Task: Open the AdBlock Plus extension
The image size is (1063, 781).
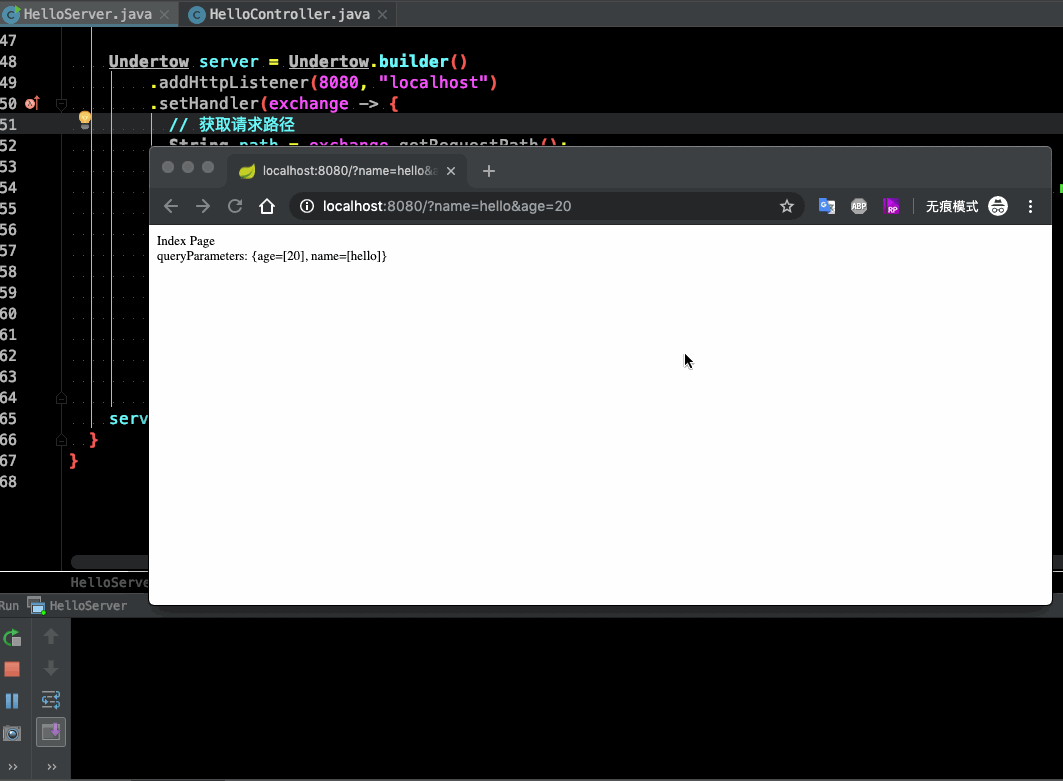Action: pos(859,206)
